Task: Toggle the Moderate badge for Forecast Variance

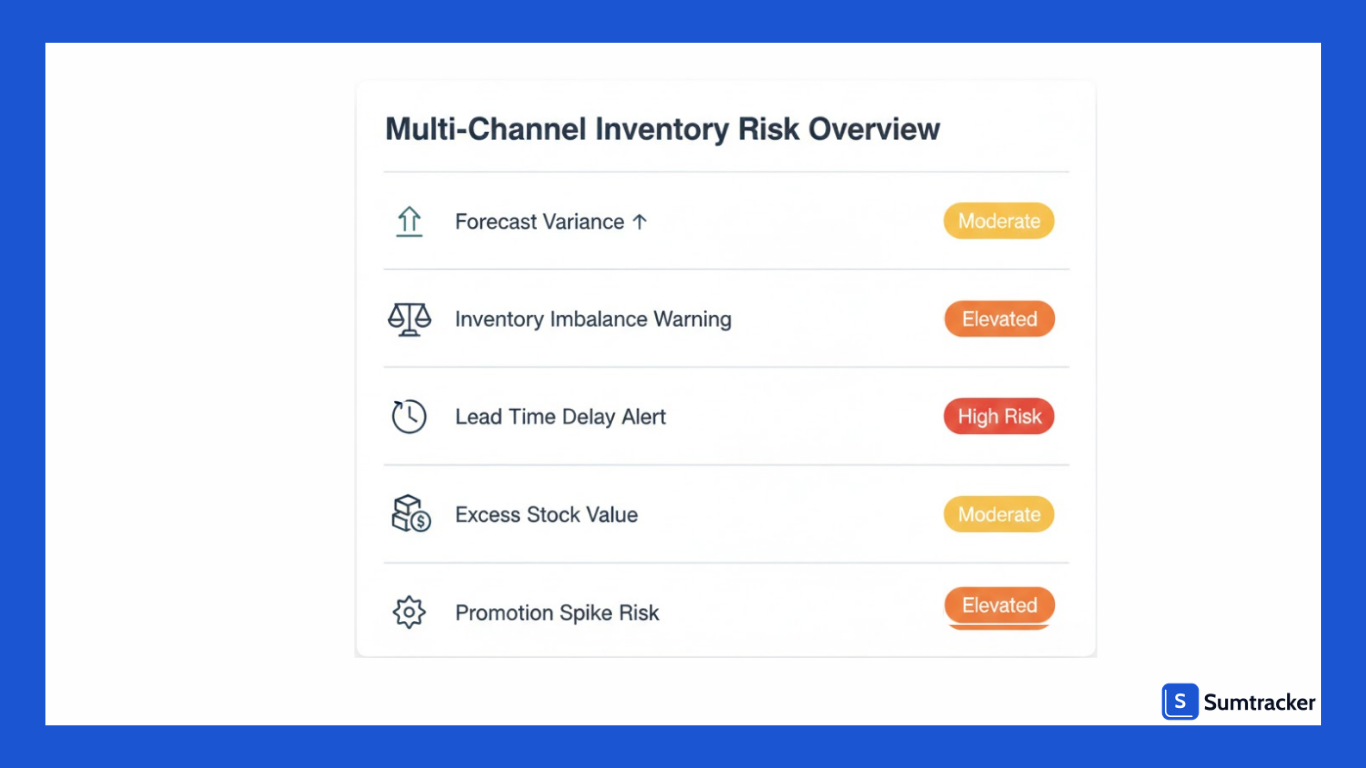Action: point(998,221)
